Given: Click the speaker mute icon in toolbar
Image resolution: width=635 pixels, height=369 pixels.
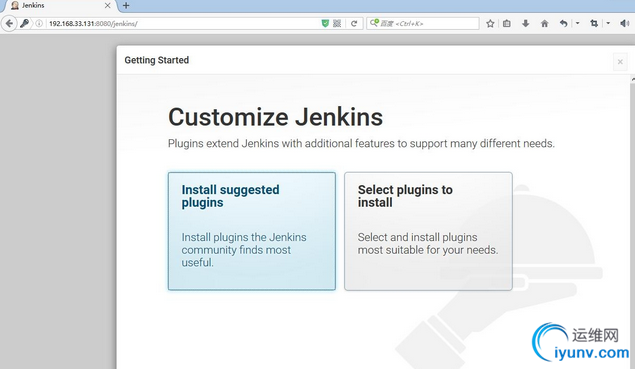Looking at the screenshot, I should (x=624, y=23).
